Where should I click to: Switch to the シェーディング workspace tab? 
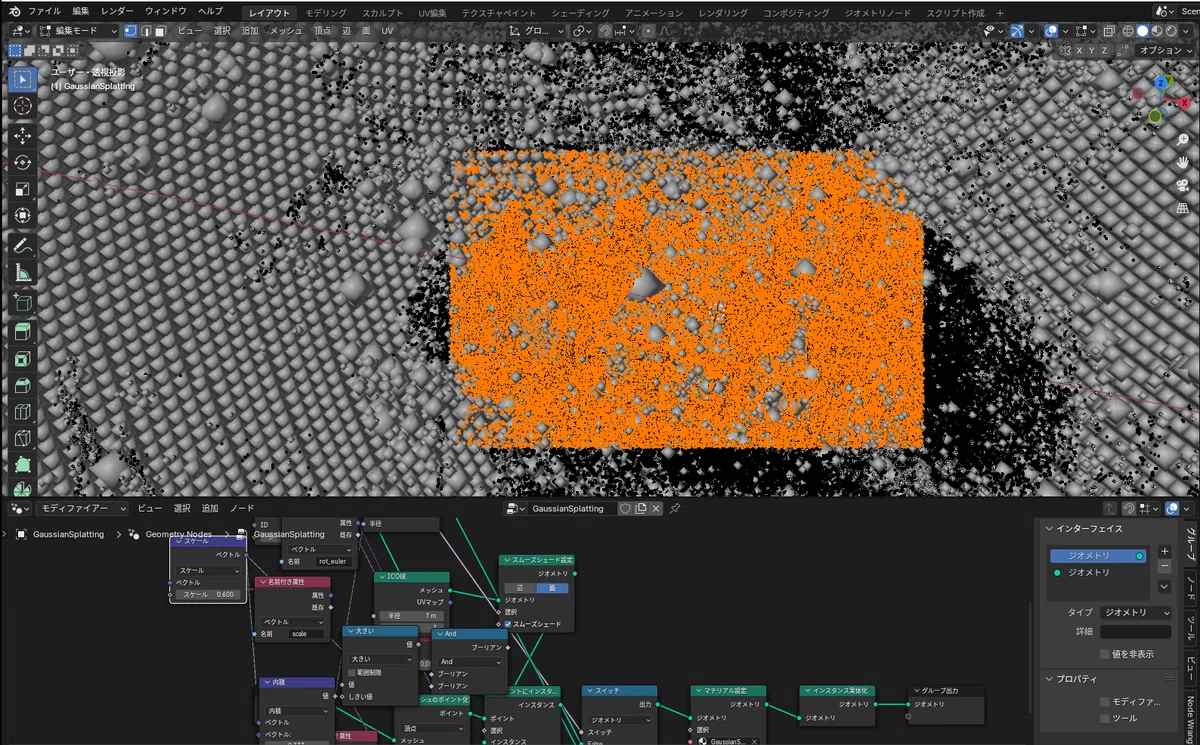coord(580,13)
